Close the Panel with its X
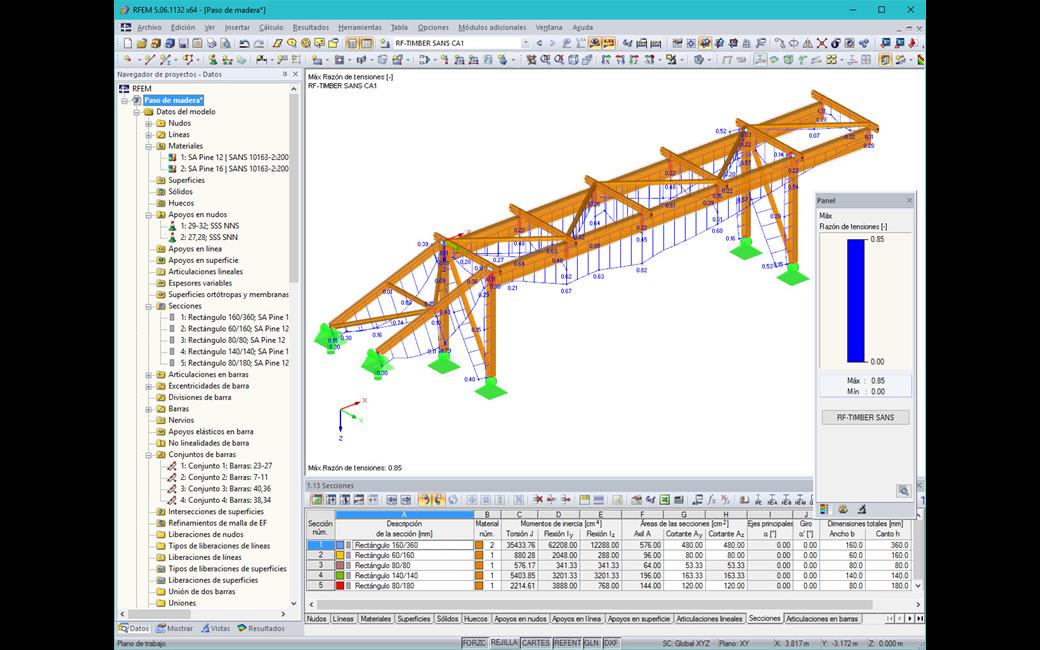1040x650 pixels. point(909,200)
